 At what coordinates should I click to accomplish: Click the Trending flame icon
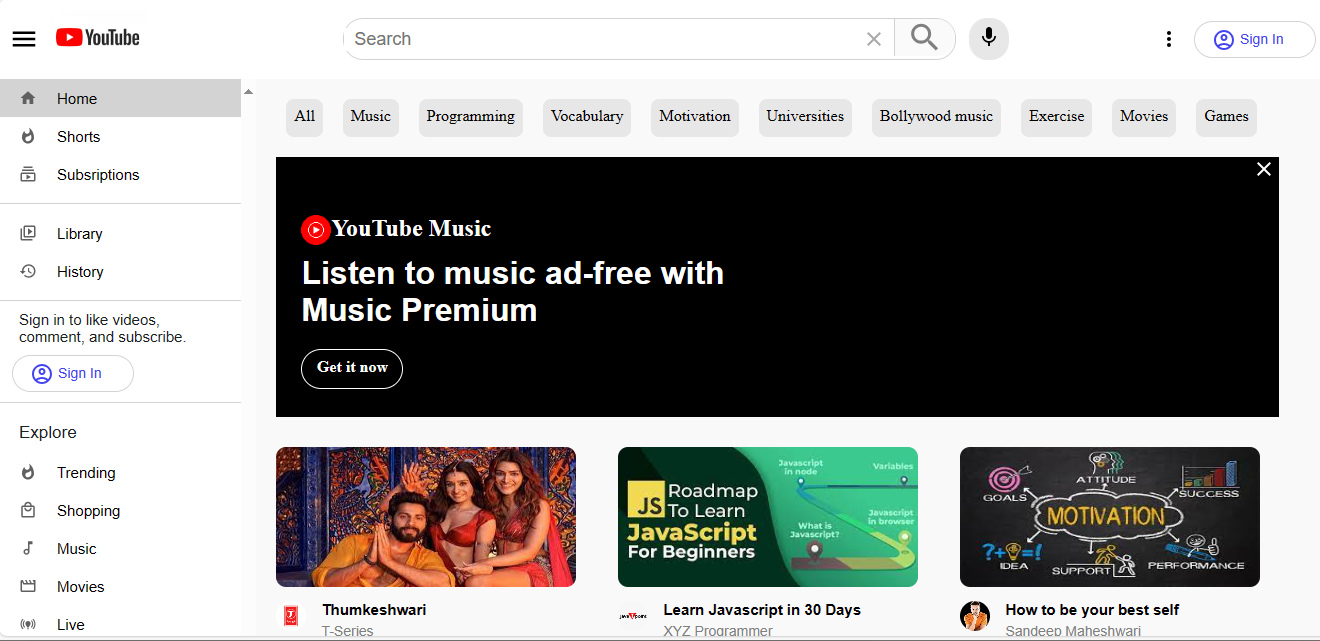click(28, 473)
